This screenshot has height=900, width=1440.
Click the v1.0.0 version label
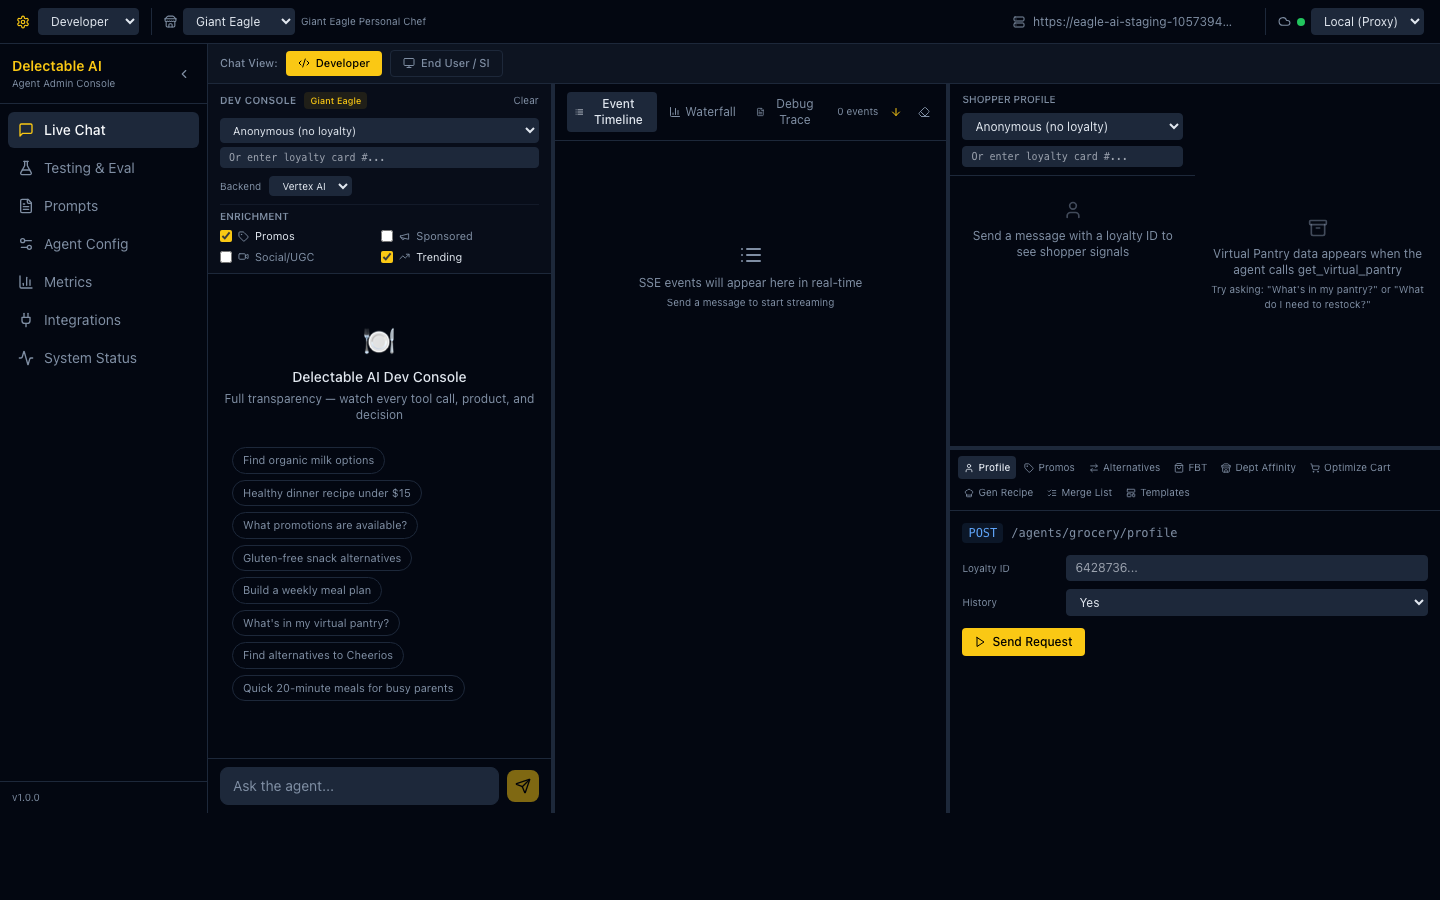click(x=26, y=798)
